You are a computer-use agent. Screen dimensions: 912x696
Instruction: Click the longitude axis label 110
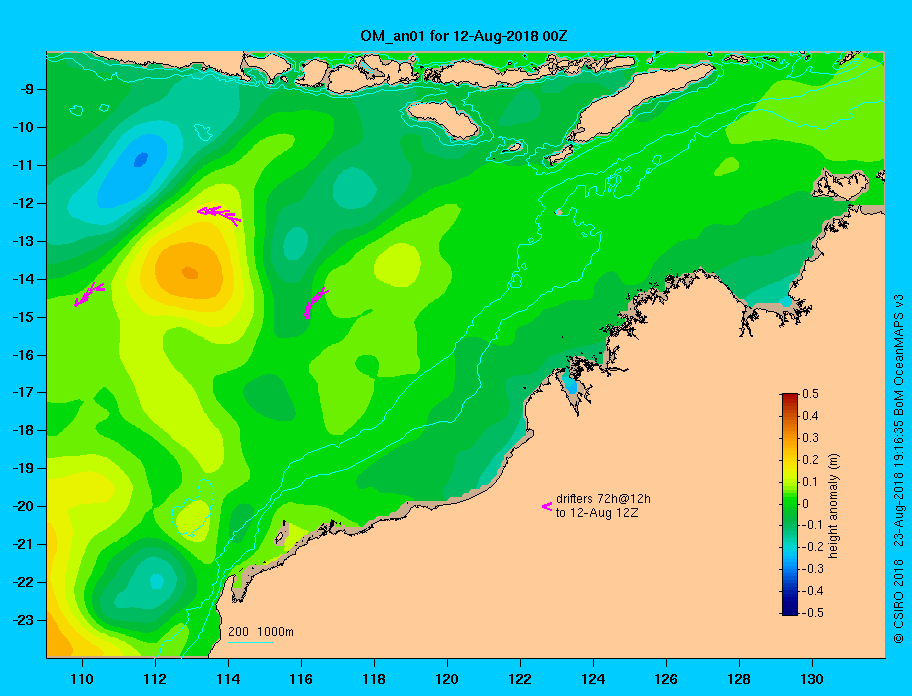[82, 679]
